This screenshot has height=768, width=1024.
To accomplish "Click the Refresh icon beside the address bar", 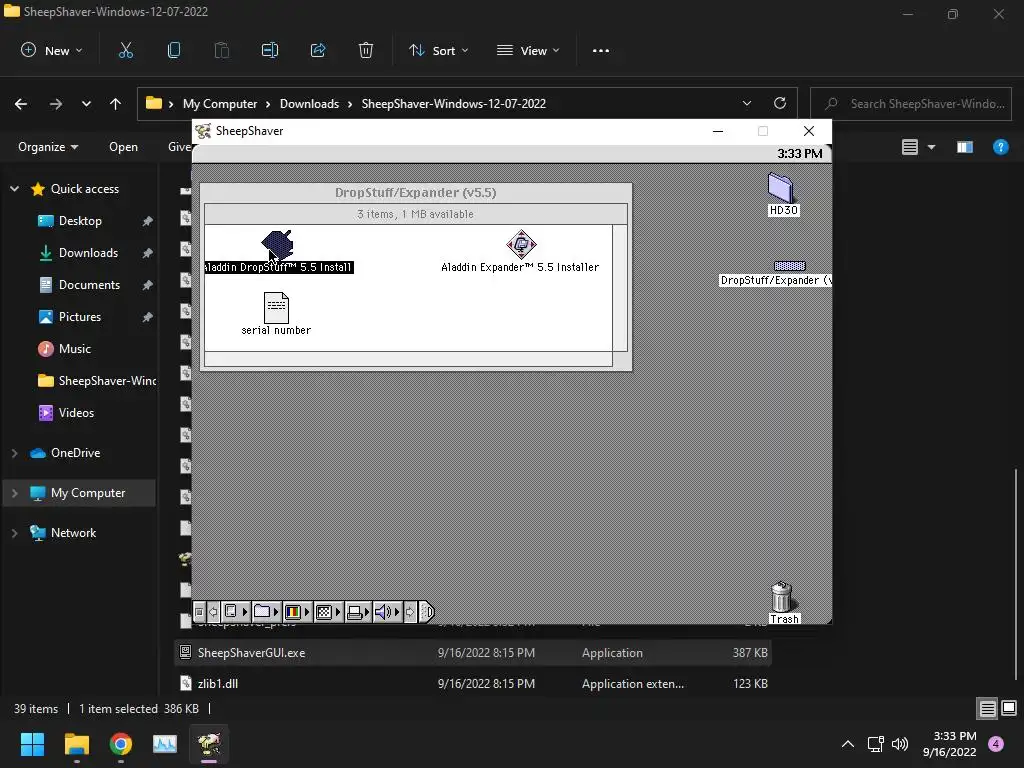I will point(780,103).
